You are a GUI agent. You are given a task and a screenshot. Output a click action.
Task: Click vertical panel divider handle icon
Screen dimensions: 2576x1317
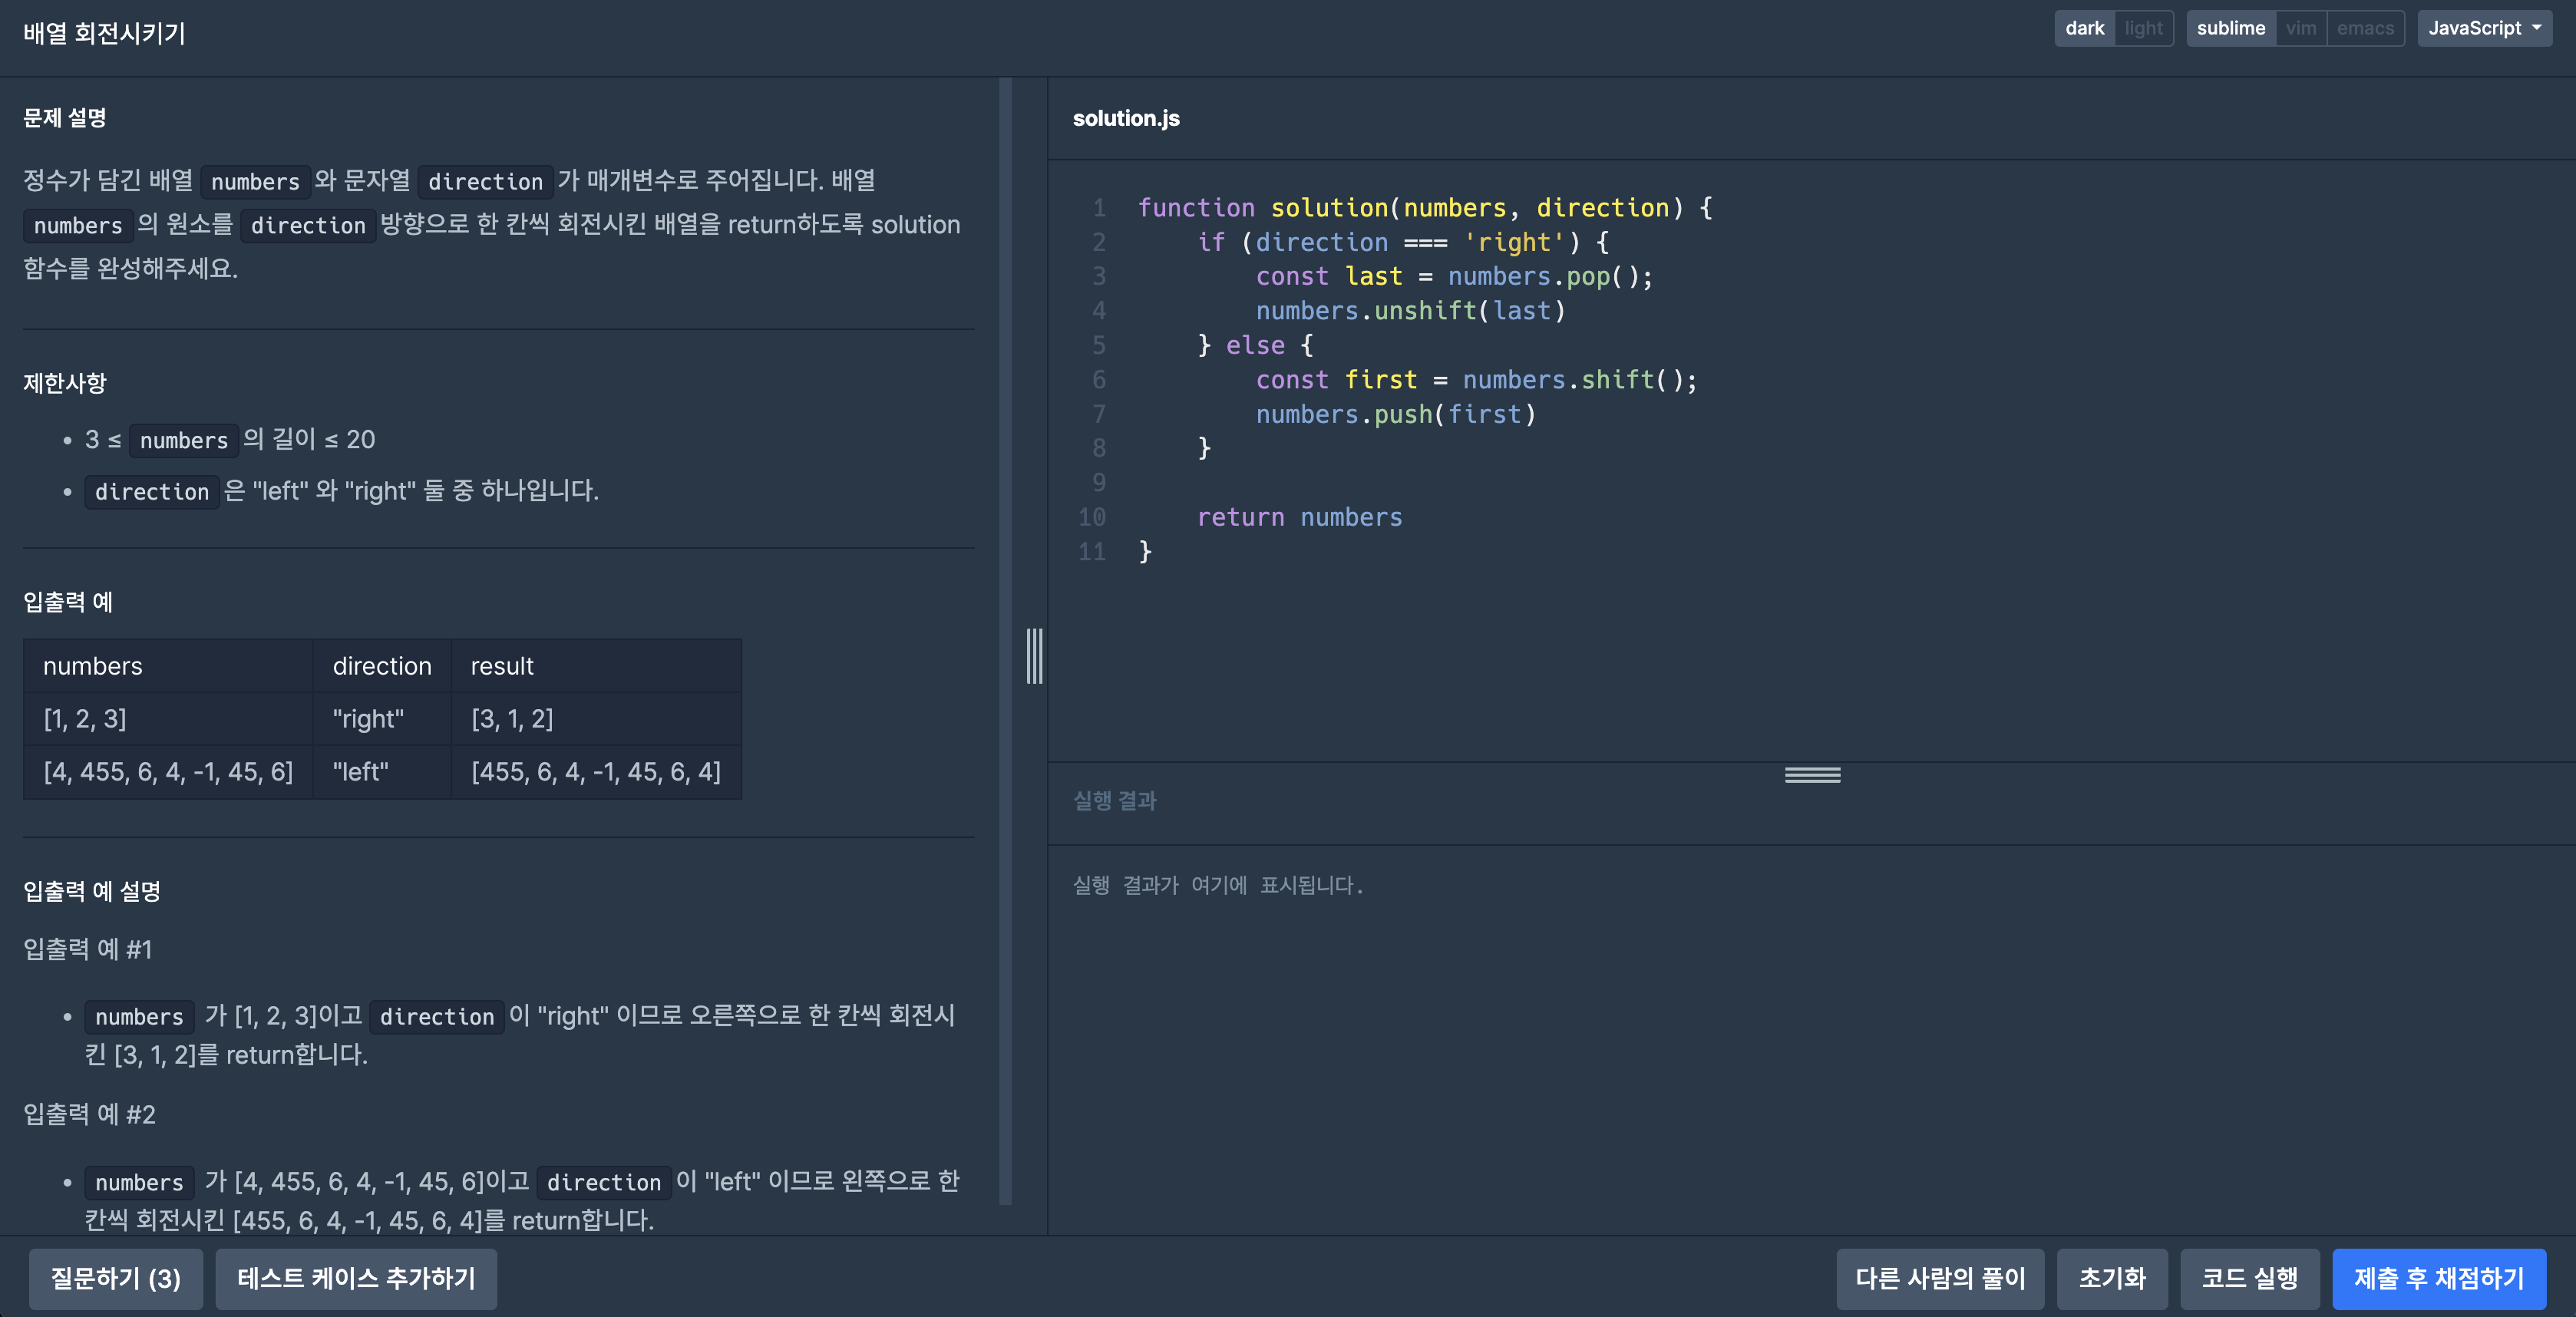point(1034,656)
